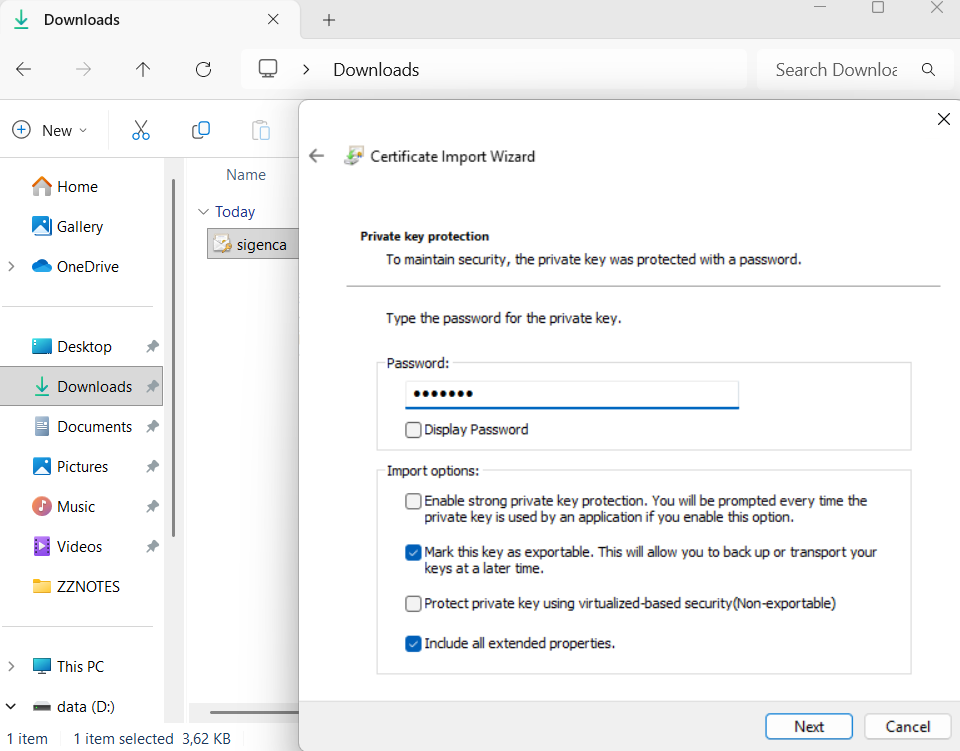This screenshot has height=751, width=960.
Task: Toggle Include all extended properties checkbox
Action: point(413,644)
